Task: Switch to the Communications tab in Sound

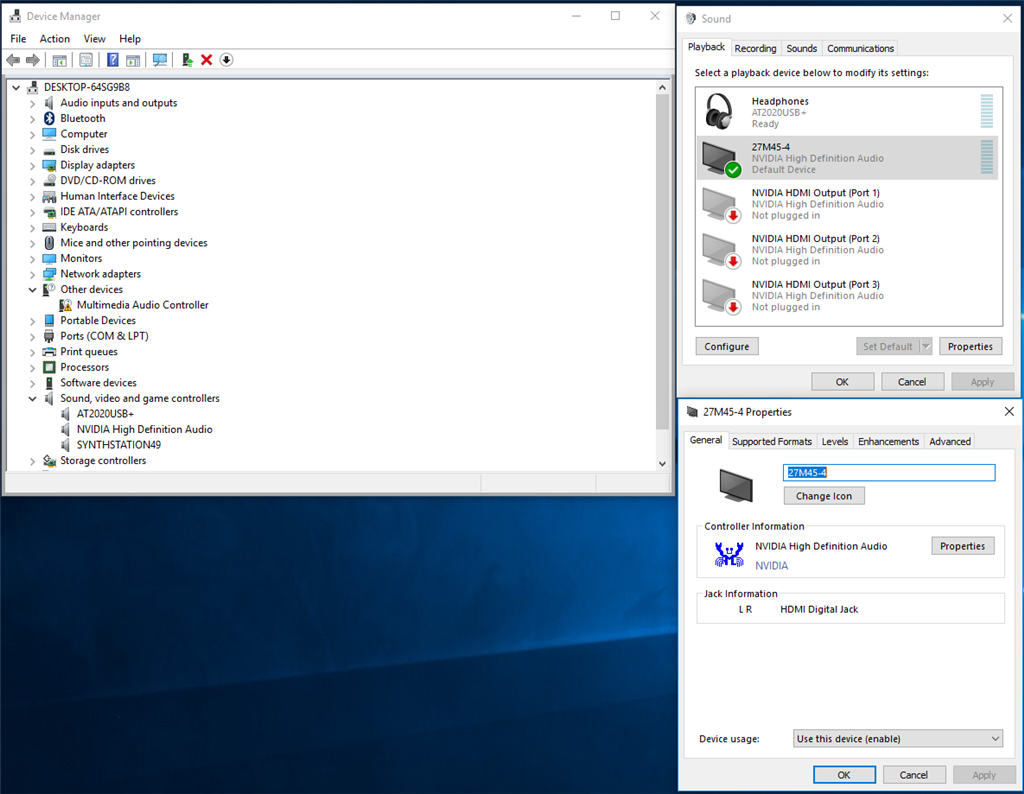Action: (x=861, y=48)
